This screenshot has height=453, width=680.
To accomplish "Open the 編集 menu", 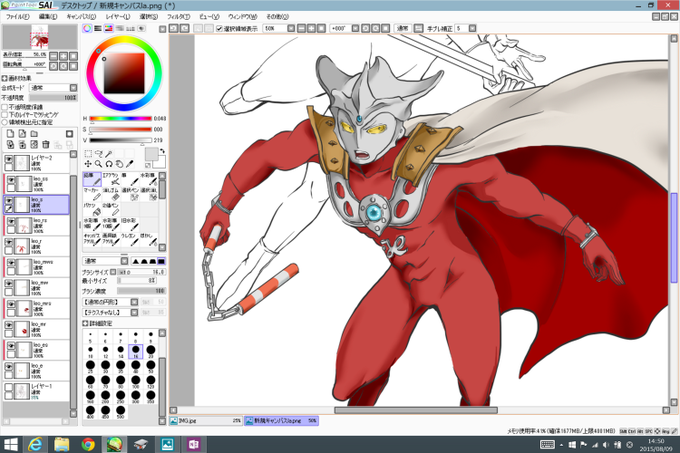I will (x=48, y=17).
